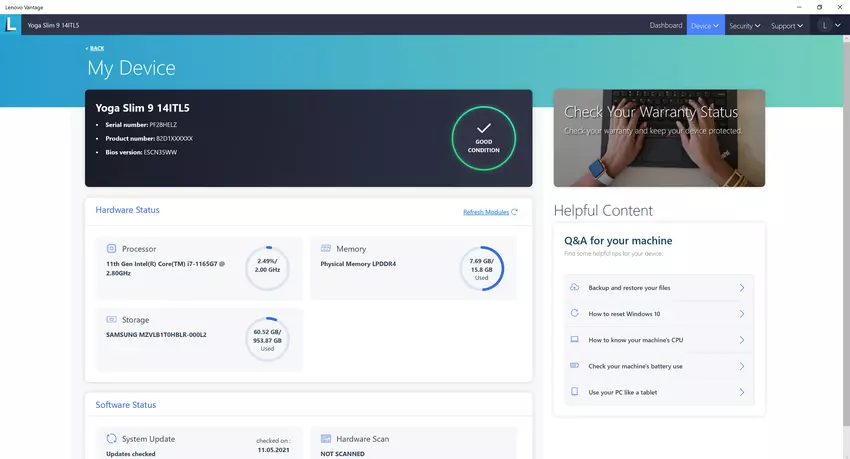The width and height of the screenshot is (850, 459).
Task: Open Use your PC like a tablet
Action: click(x=656, y=392)
